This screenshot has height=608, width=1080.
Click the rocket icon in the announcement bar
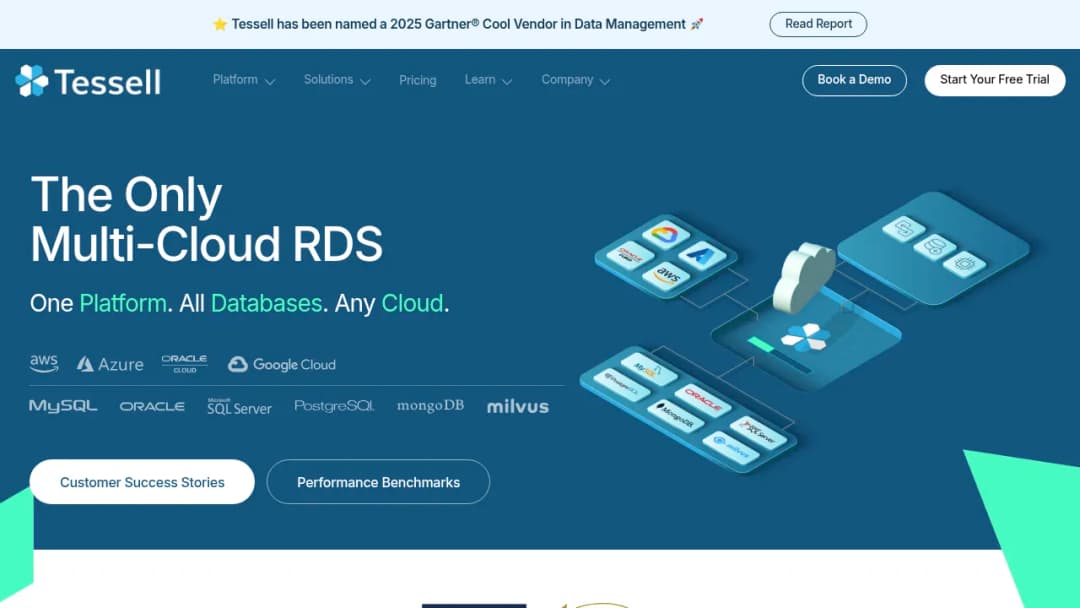pos(697,24)
